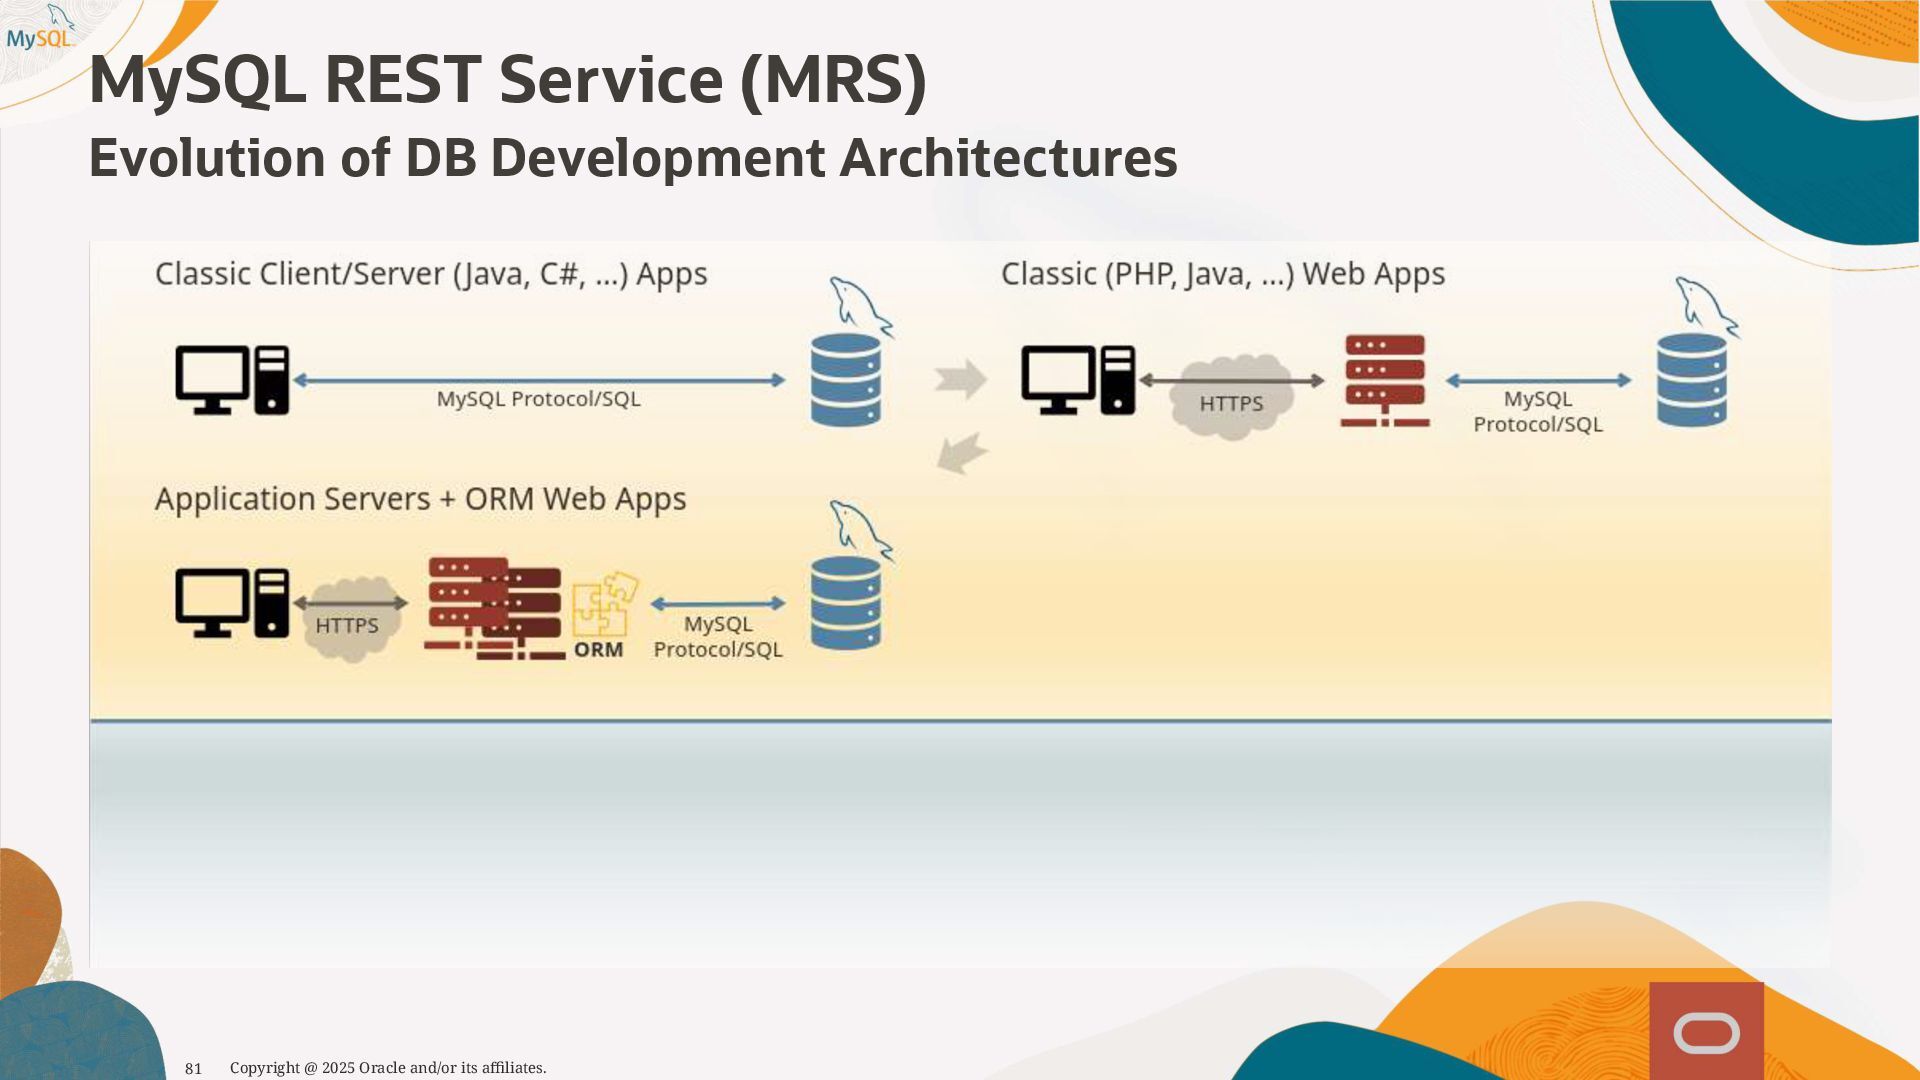
Task: Click the Classic Client/Server Apps heading
Action: [431, 274]
